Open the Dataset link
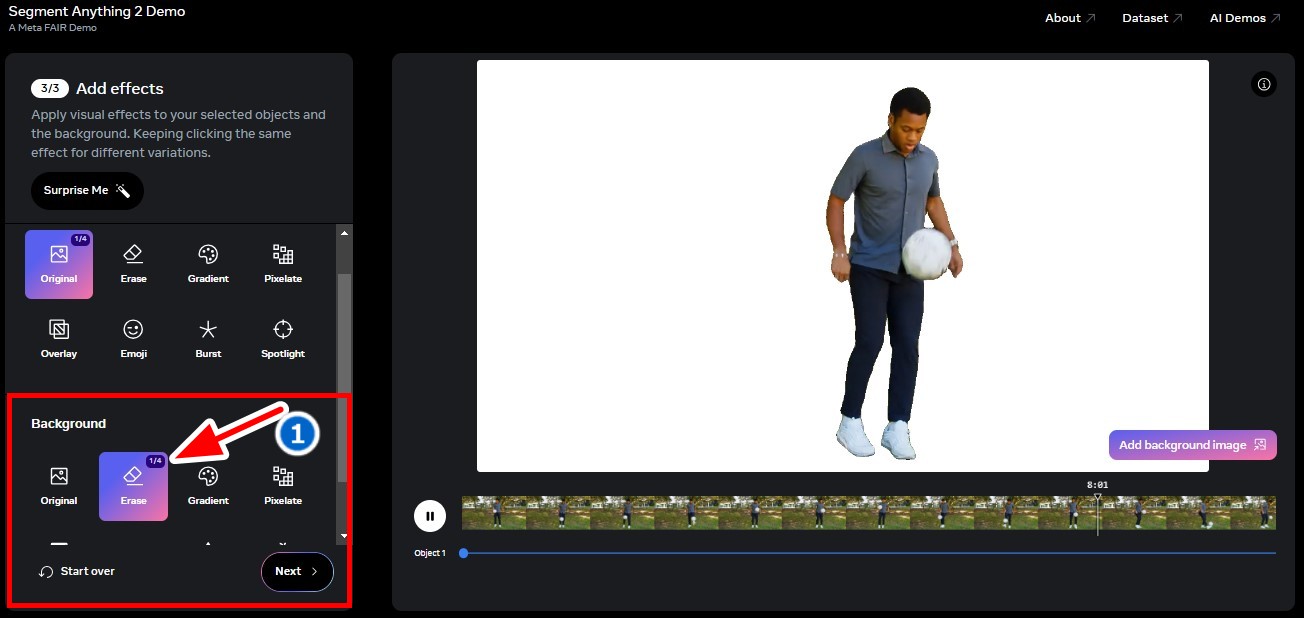Screen dimensions: 1304x618 [1153, 18]
